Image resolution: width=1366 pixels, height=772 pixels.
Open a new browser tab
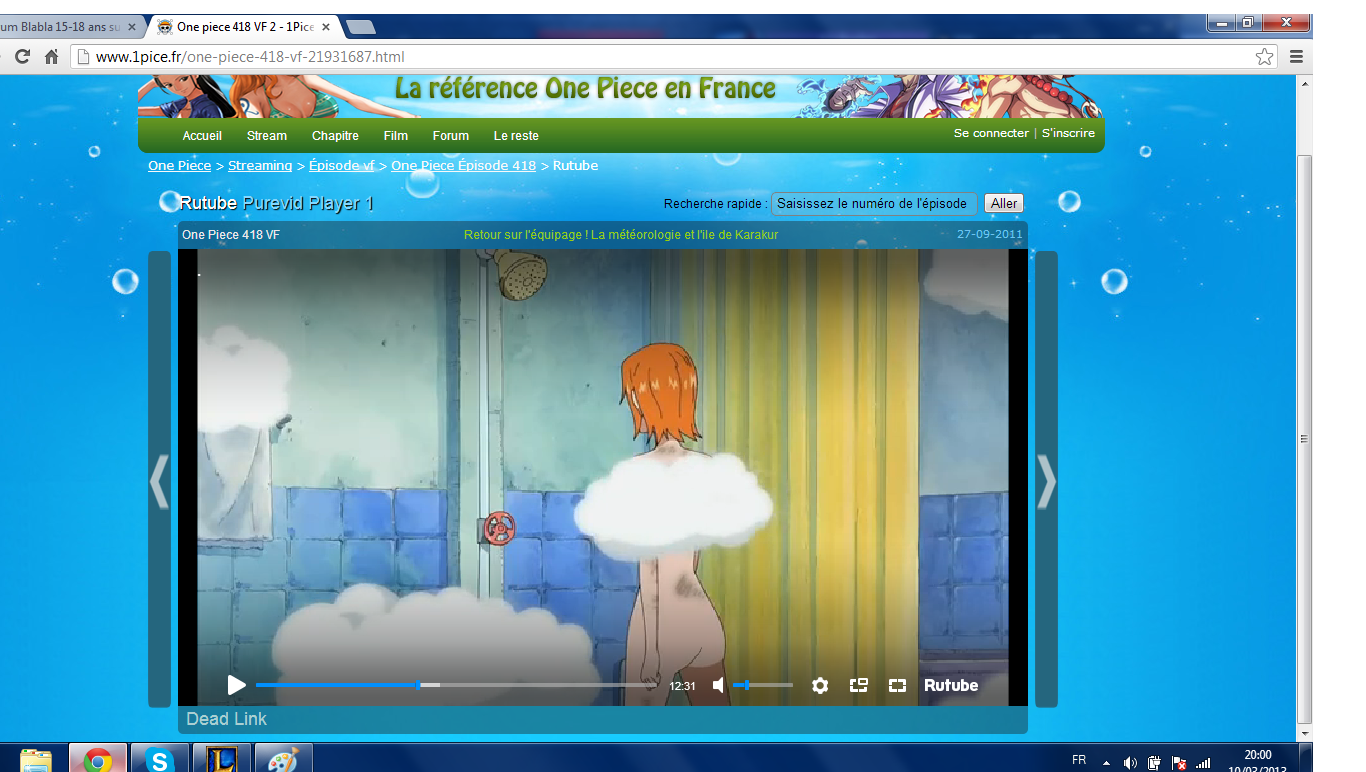tap(361, 27)
